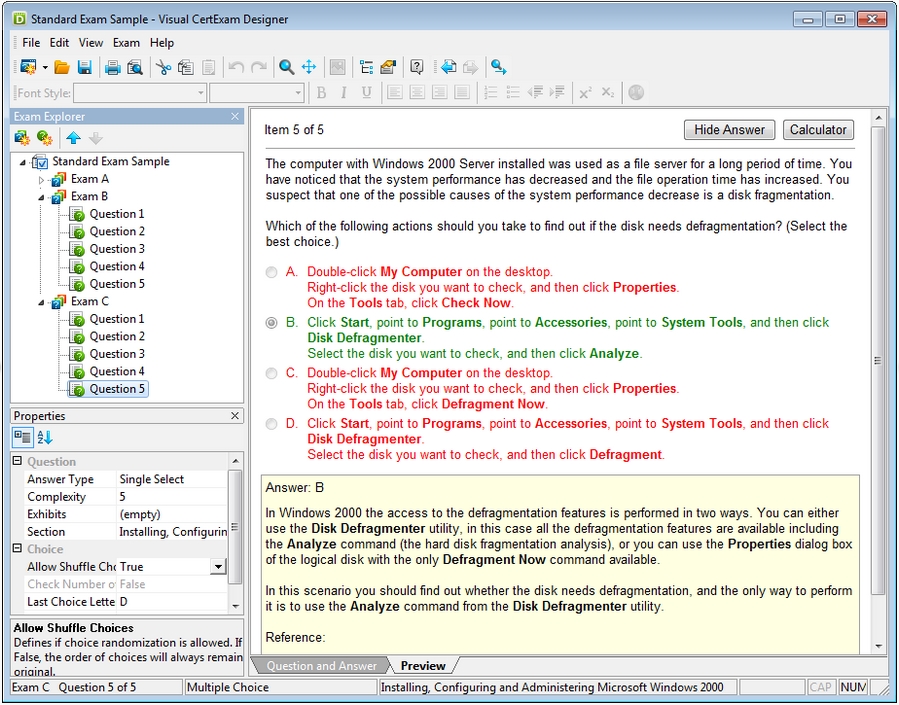The height and width of the screenshot is (705, 899).
Task: Open the Allow Shuffle Choices dropdown
Action: pyautogui.click(x=218, y=567)
